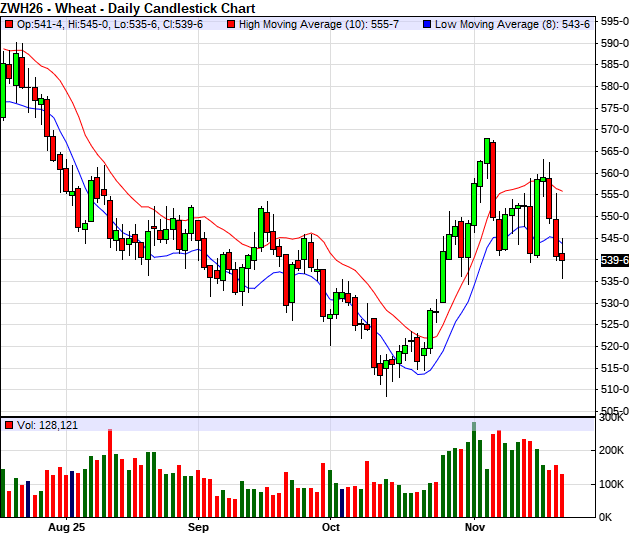Viewport: 640px width, 536px height.
Task: Click the red Vol legend square
Action: point(9,425)
